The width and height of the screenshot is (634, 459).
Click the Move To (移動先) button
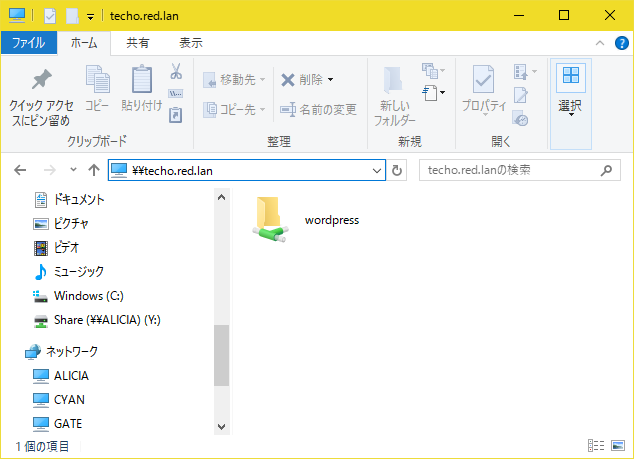(x=234, y=80)
